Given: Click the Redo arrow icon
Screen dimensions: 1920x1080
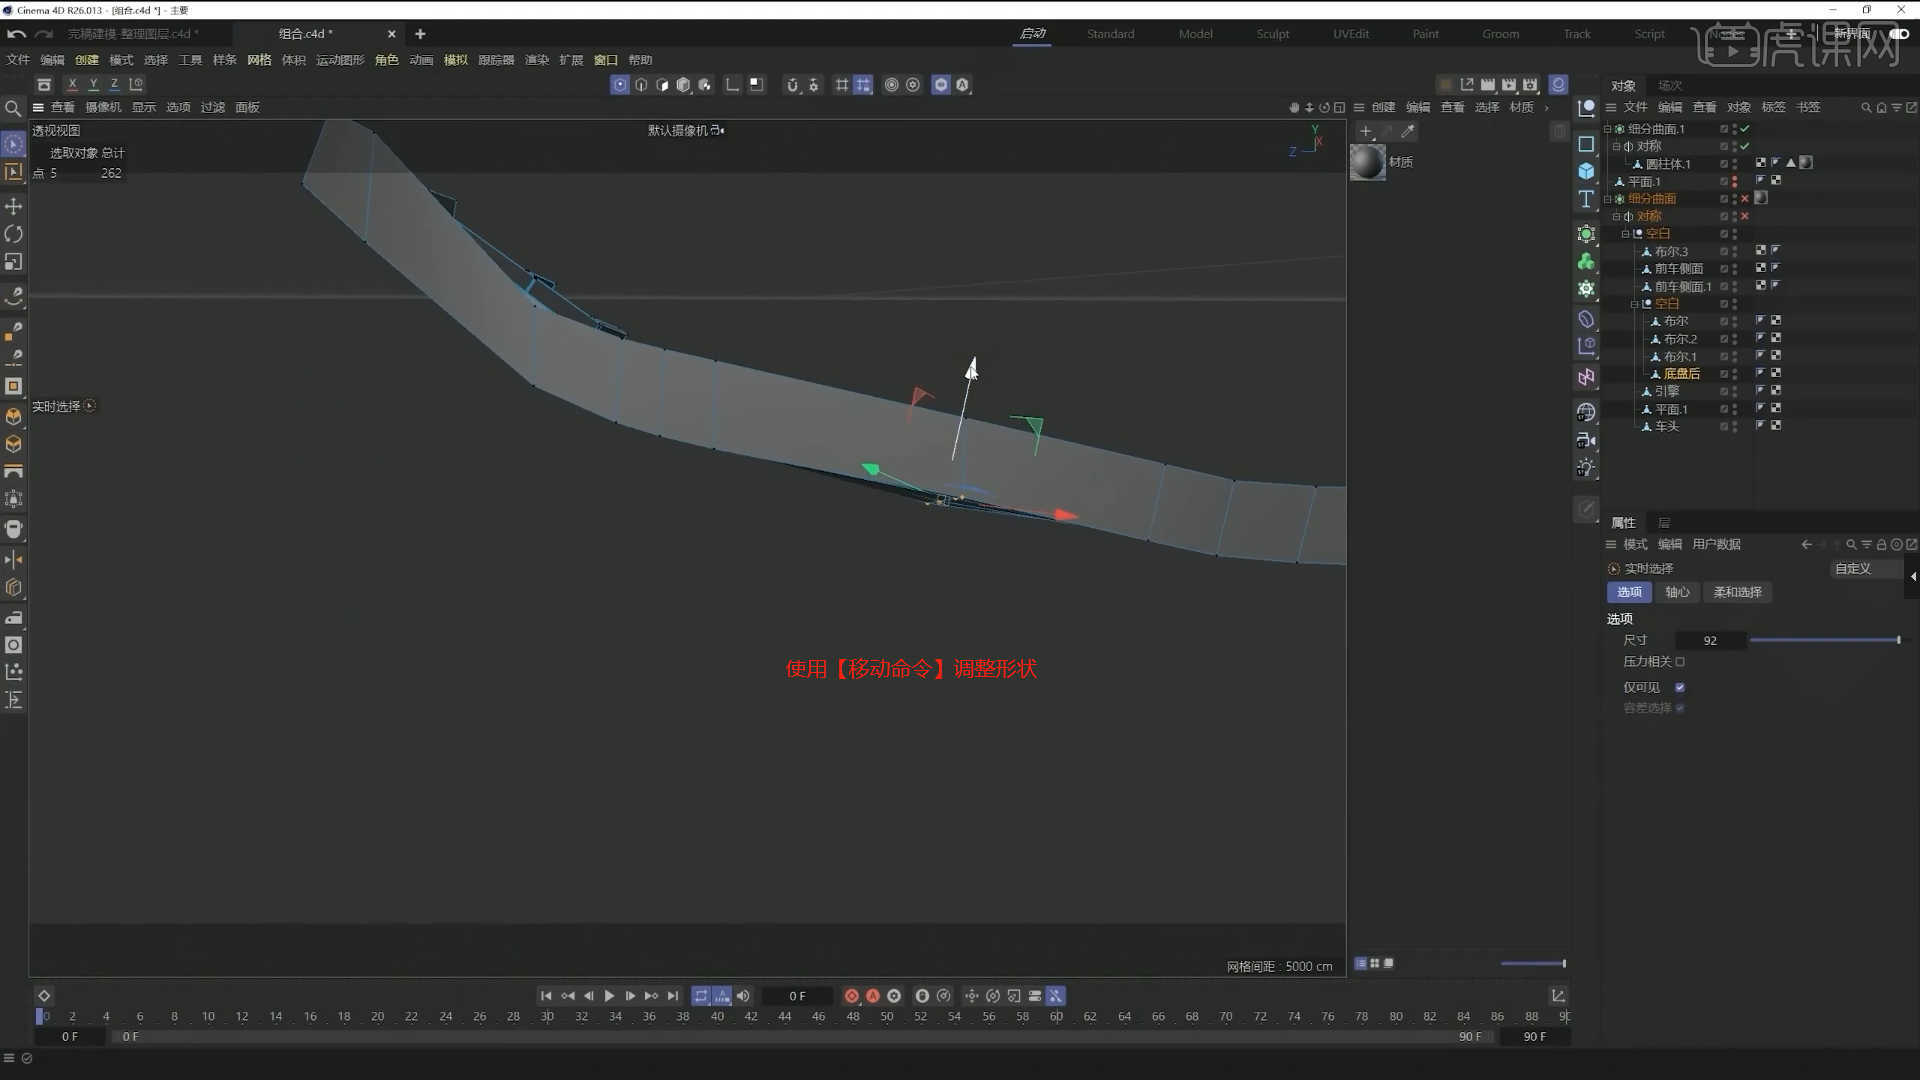Looking at the screenshot, I should coord(43,34).
